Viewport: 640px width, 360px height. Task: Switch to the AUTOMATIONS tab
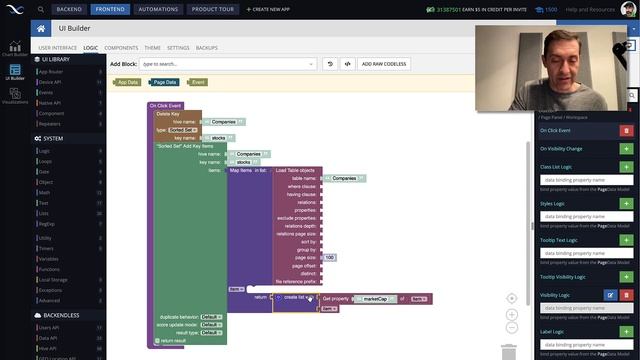coord(158,9)
